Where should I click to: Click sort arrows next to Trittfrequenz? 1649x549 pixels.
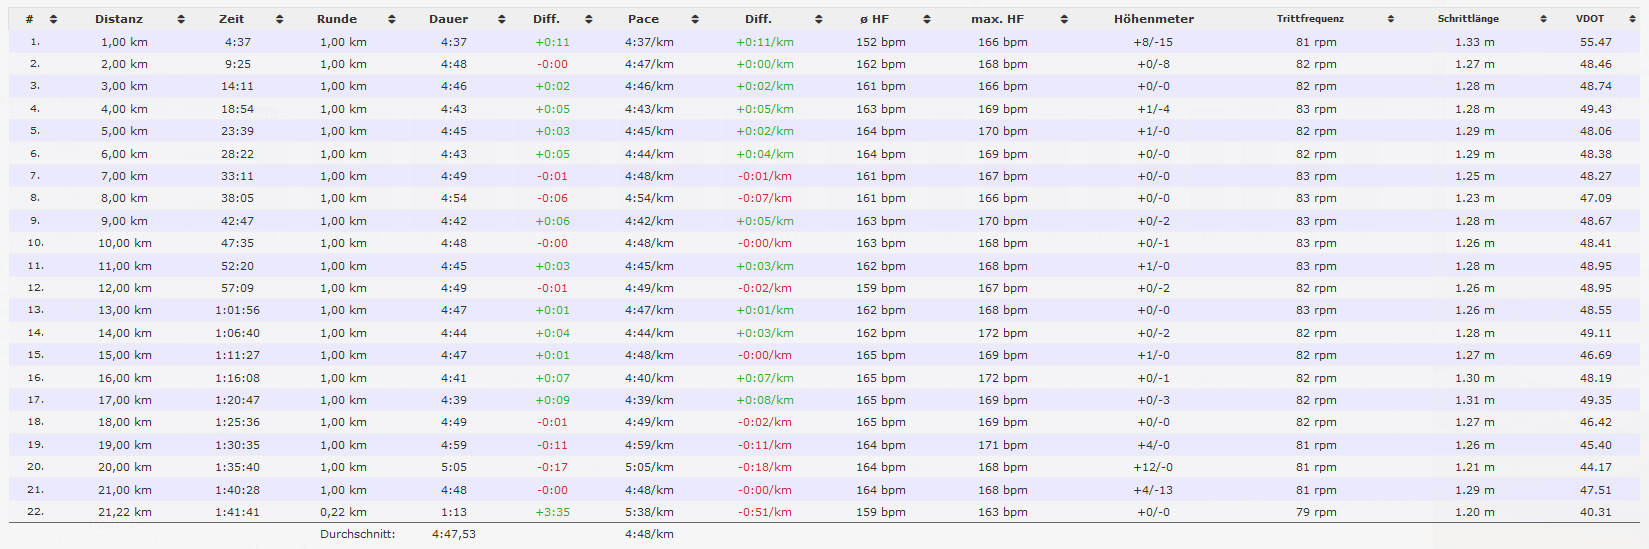(1391, 19)
